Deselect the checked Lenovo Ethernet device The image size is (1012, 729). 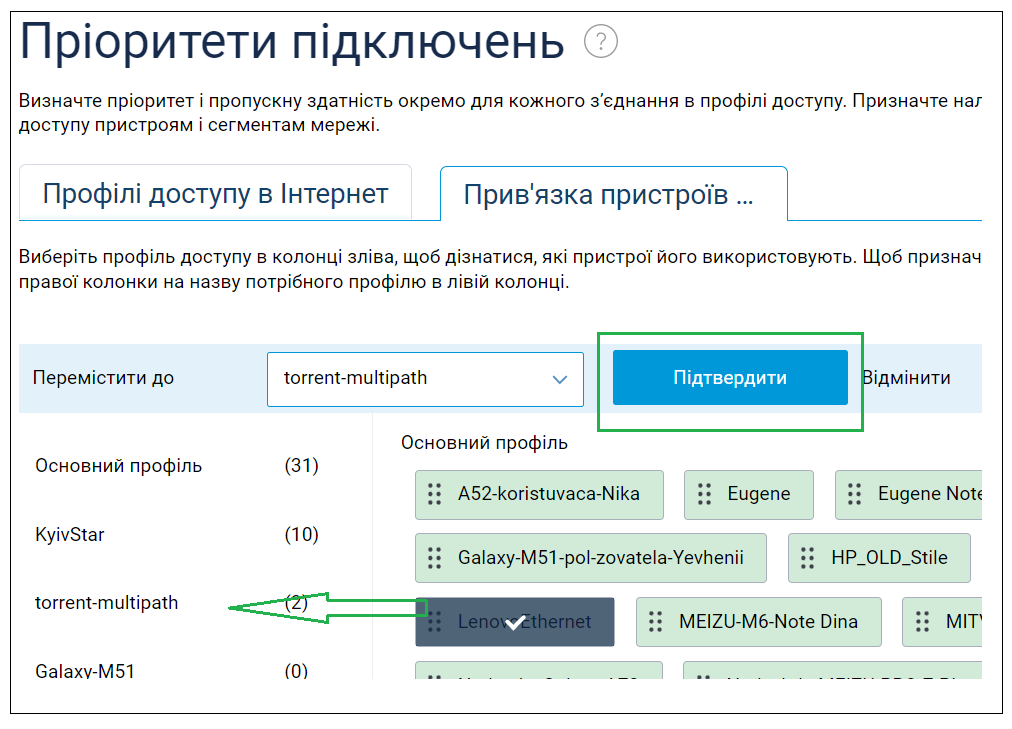tap(515, 622)
